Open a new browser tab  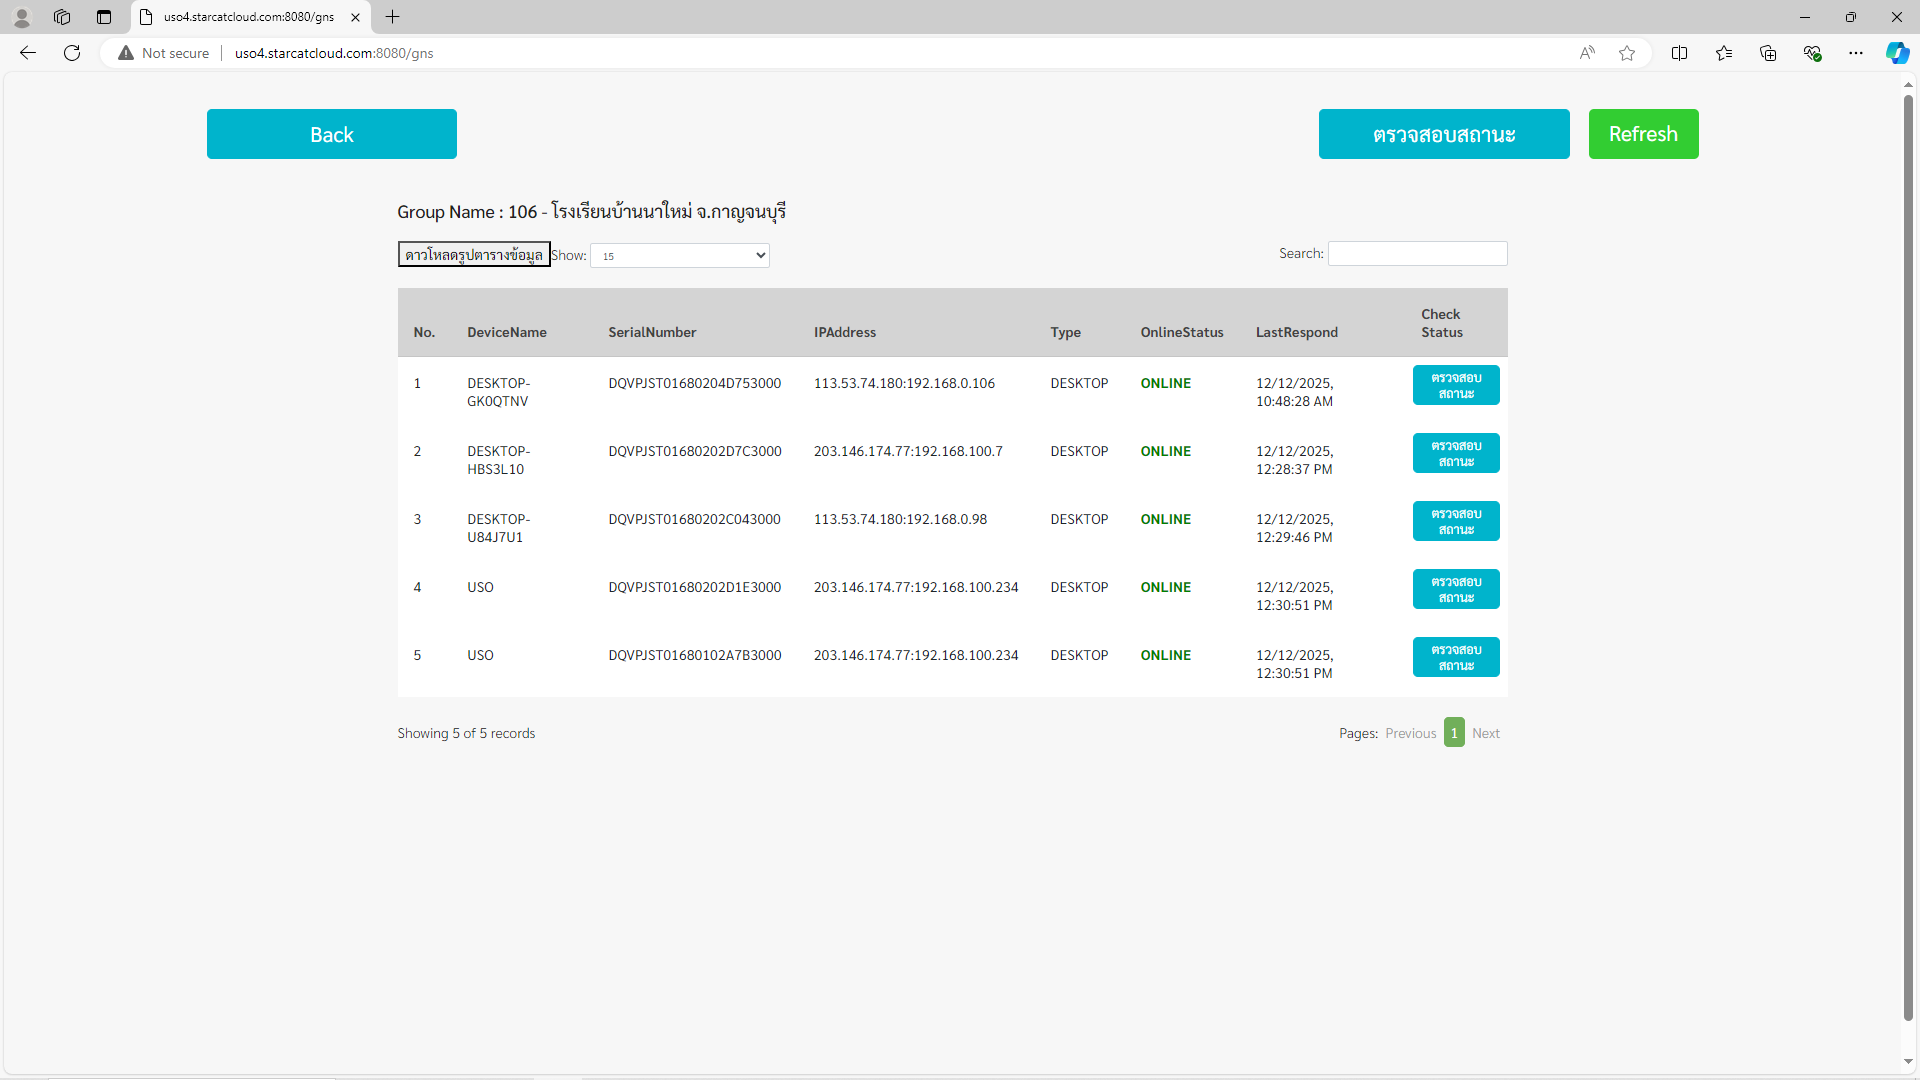393,17
